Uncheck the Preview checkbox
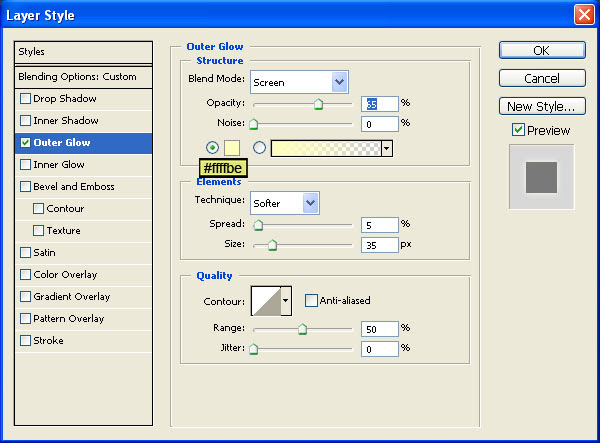Screen dimensions: 600x443 click(x=518, y=130)
